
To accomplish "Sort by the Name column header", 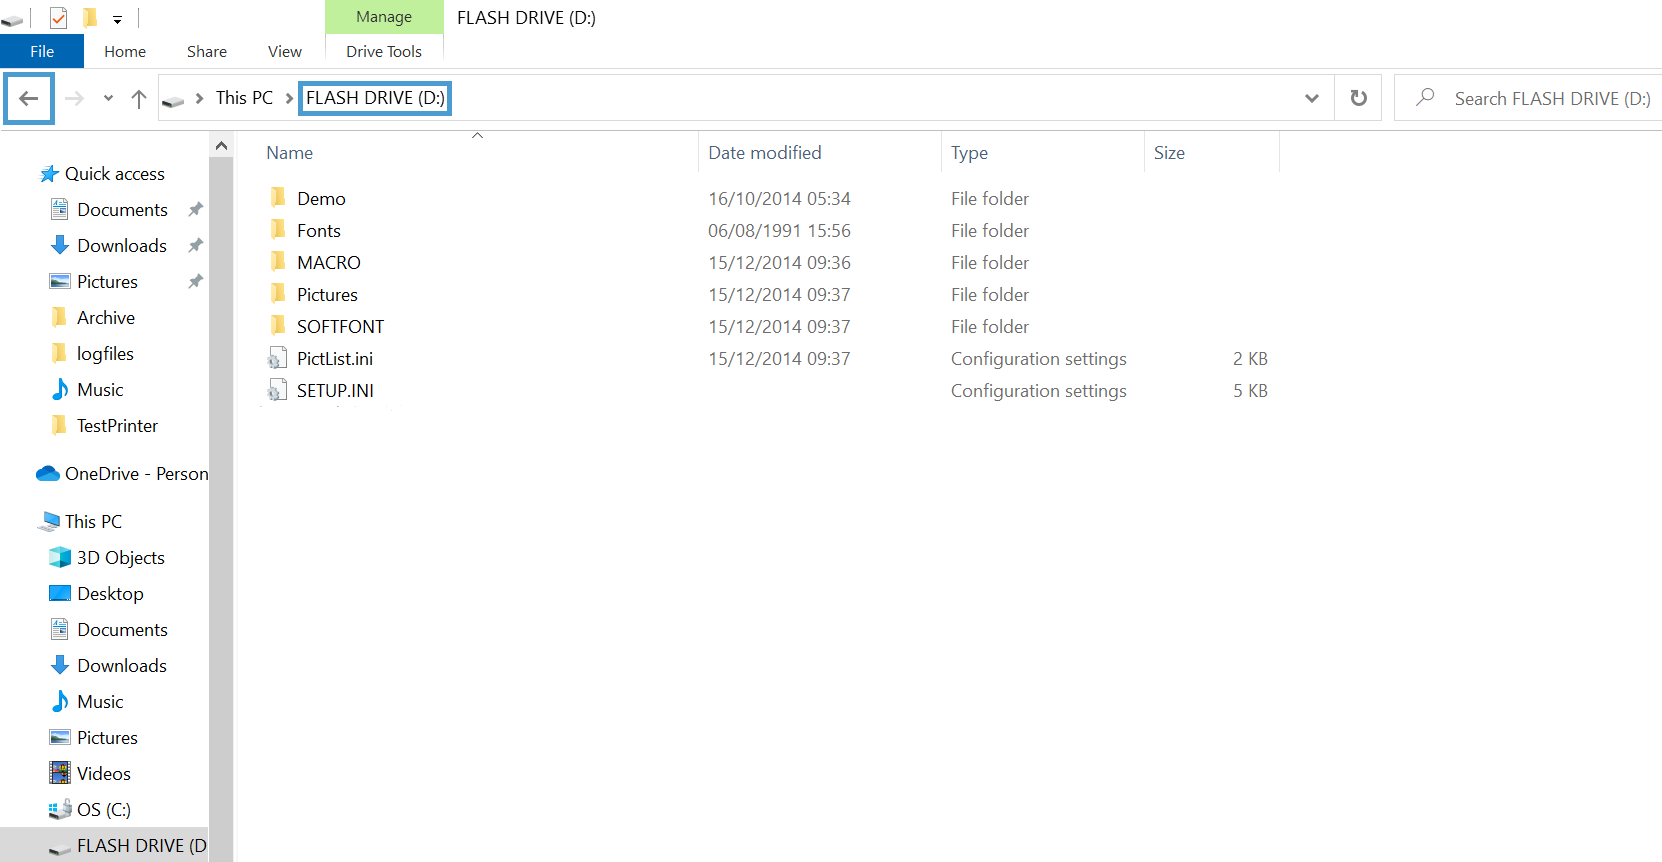I will 289,153.
